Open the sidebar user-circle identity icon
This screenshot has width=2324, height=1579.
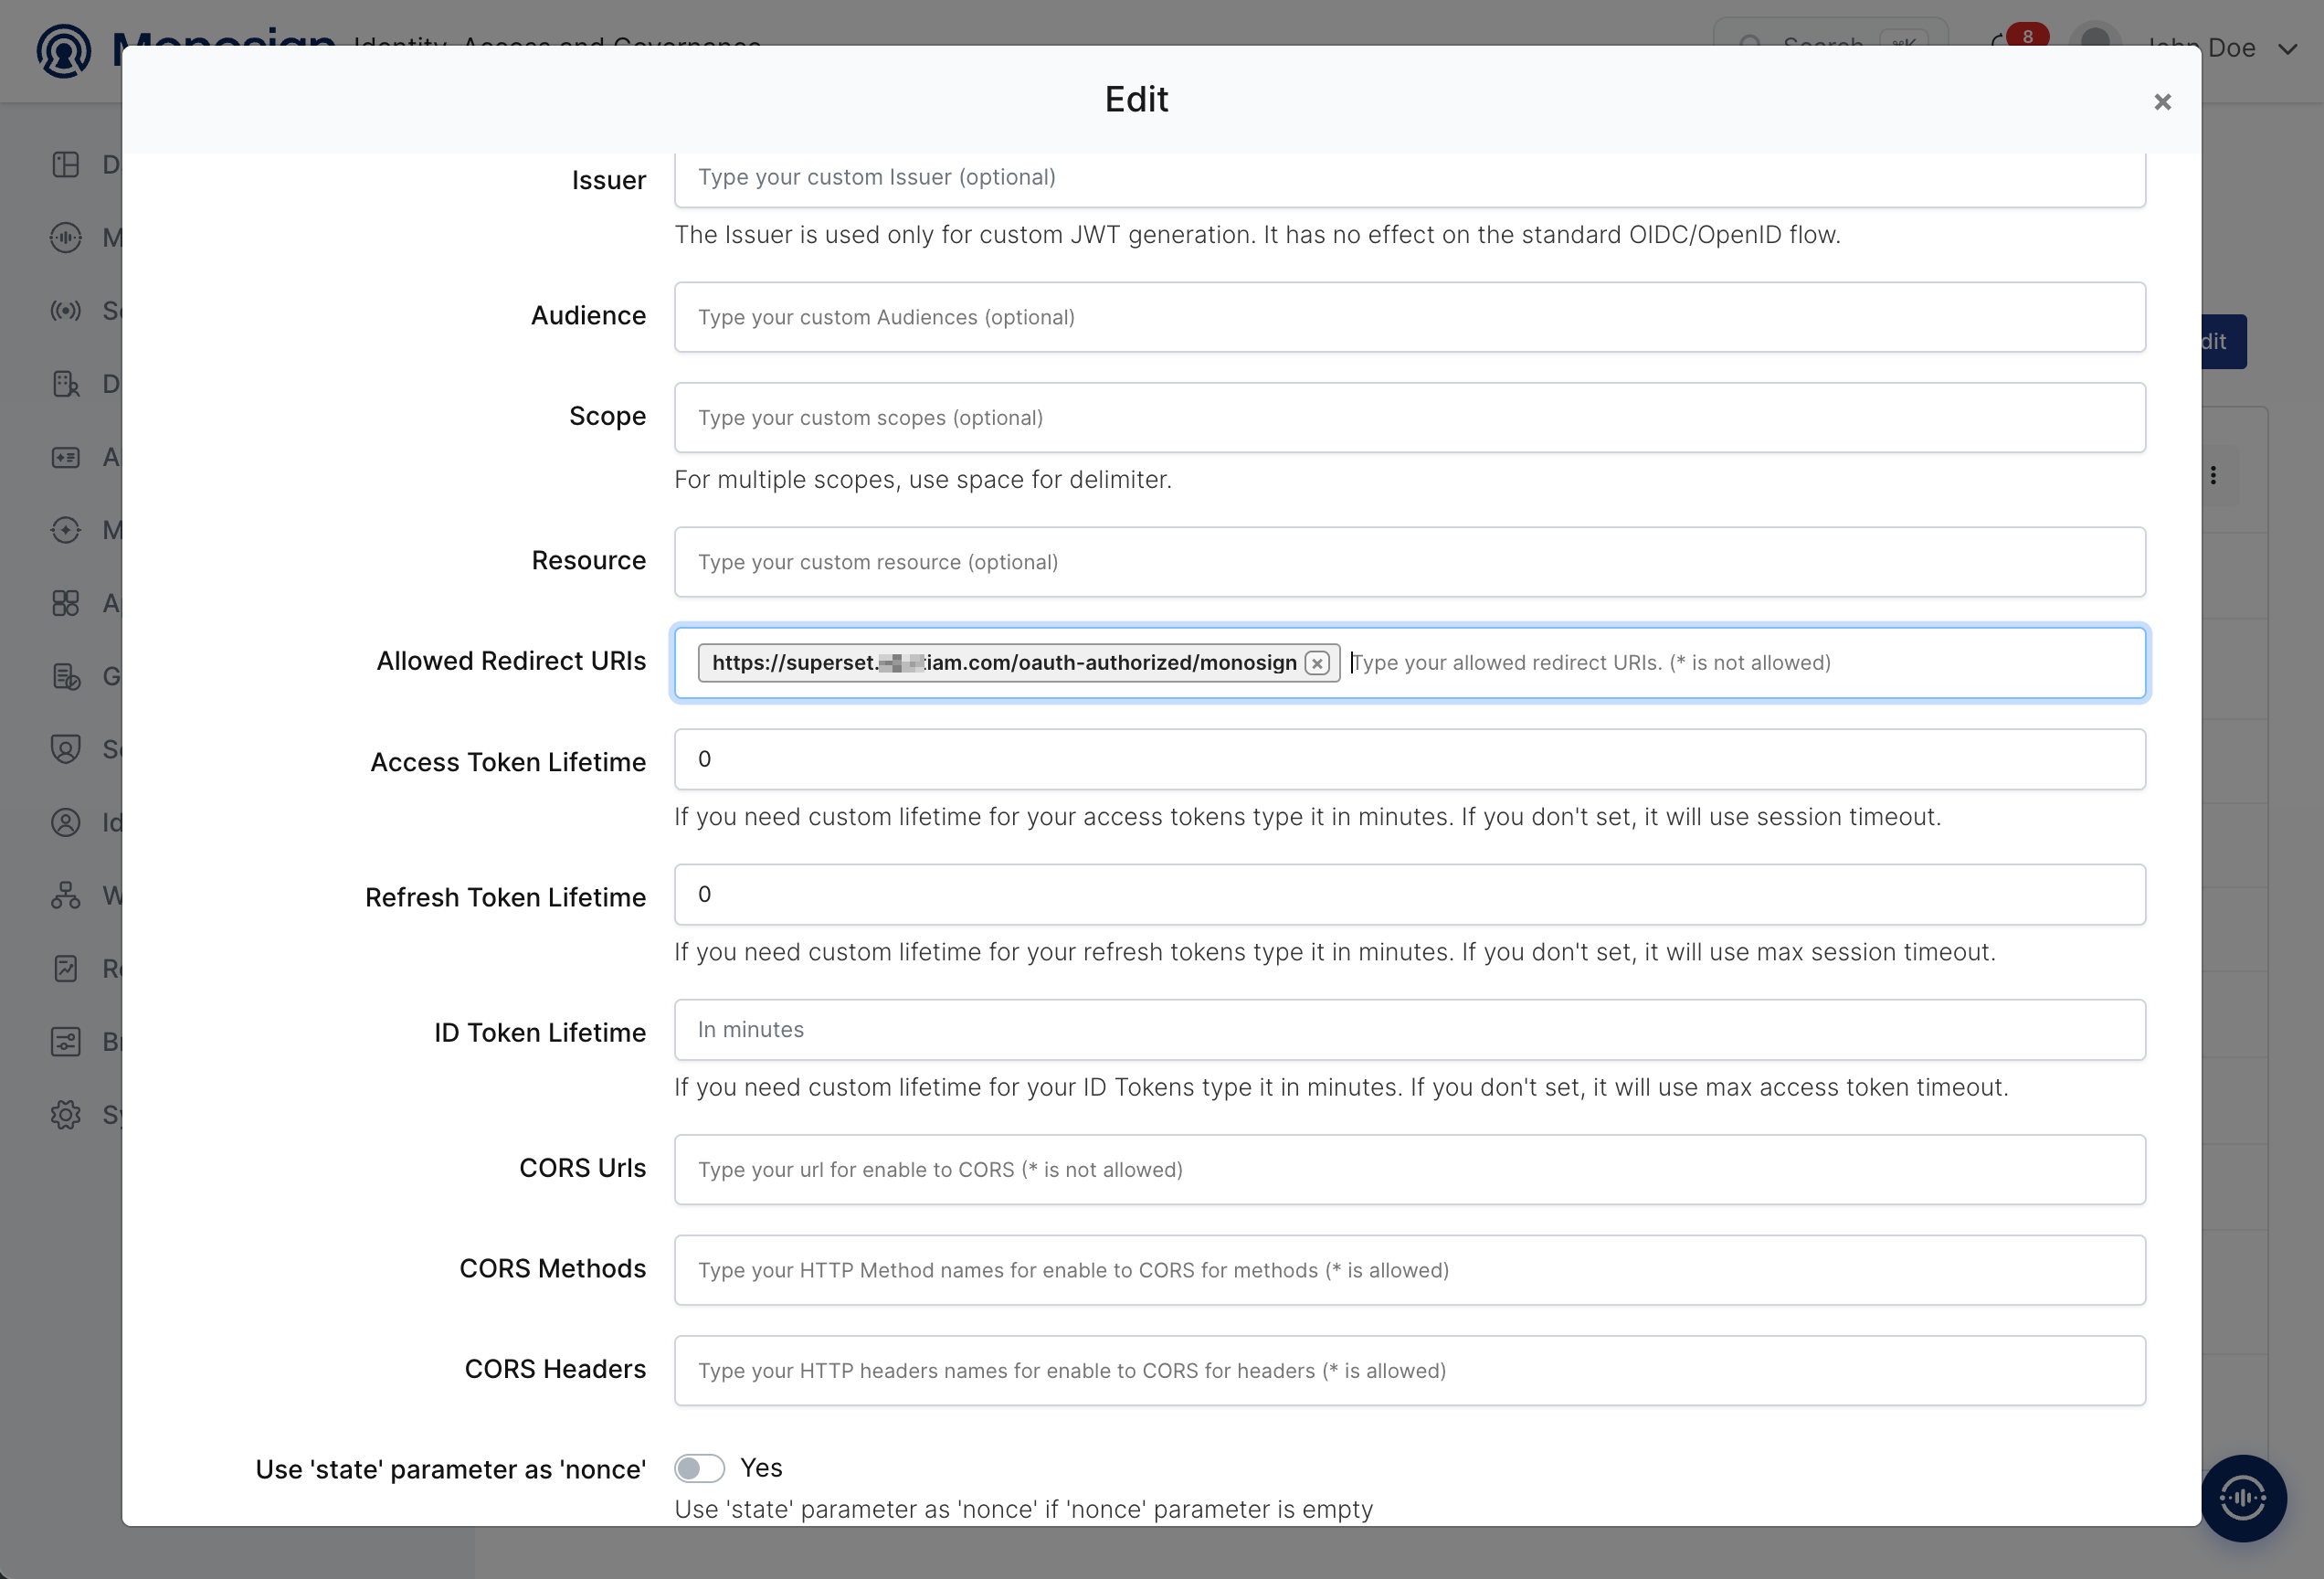click(66, 822)
